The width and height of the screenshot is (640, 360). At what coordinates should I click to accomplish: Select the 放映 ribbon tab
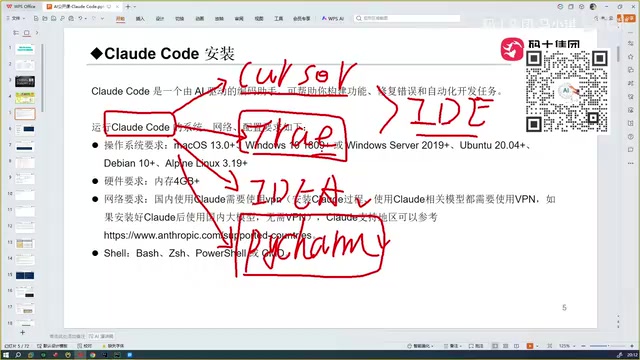point(219,19)
